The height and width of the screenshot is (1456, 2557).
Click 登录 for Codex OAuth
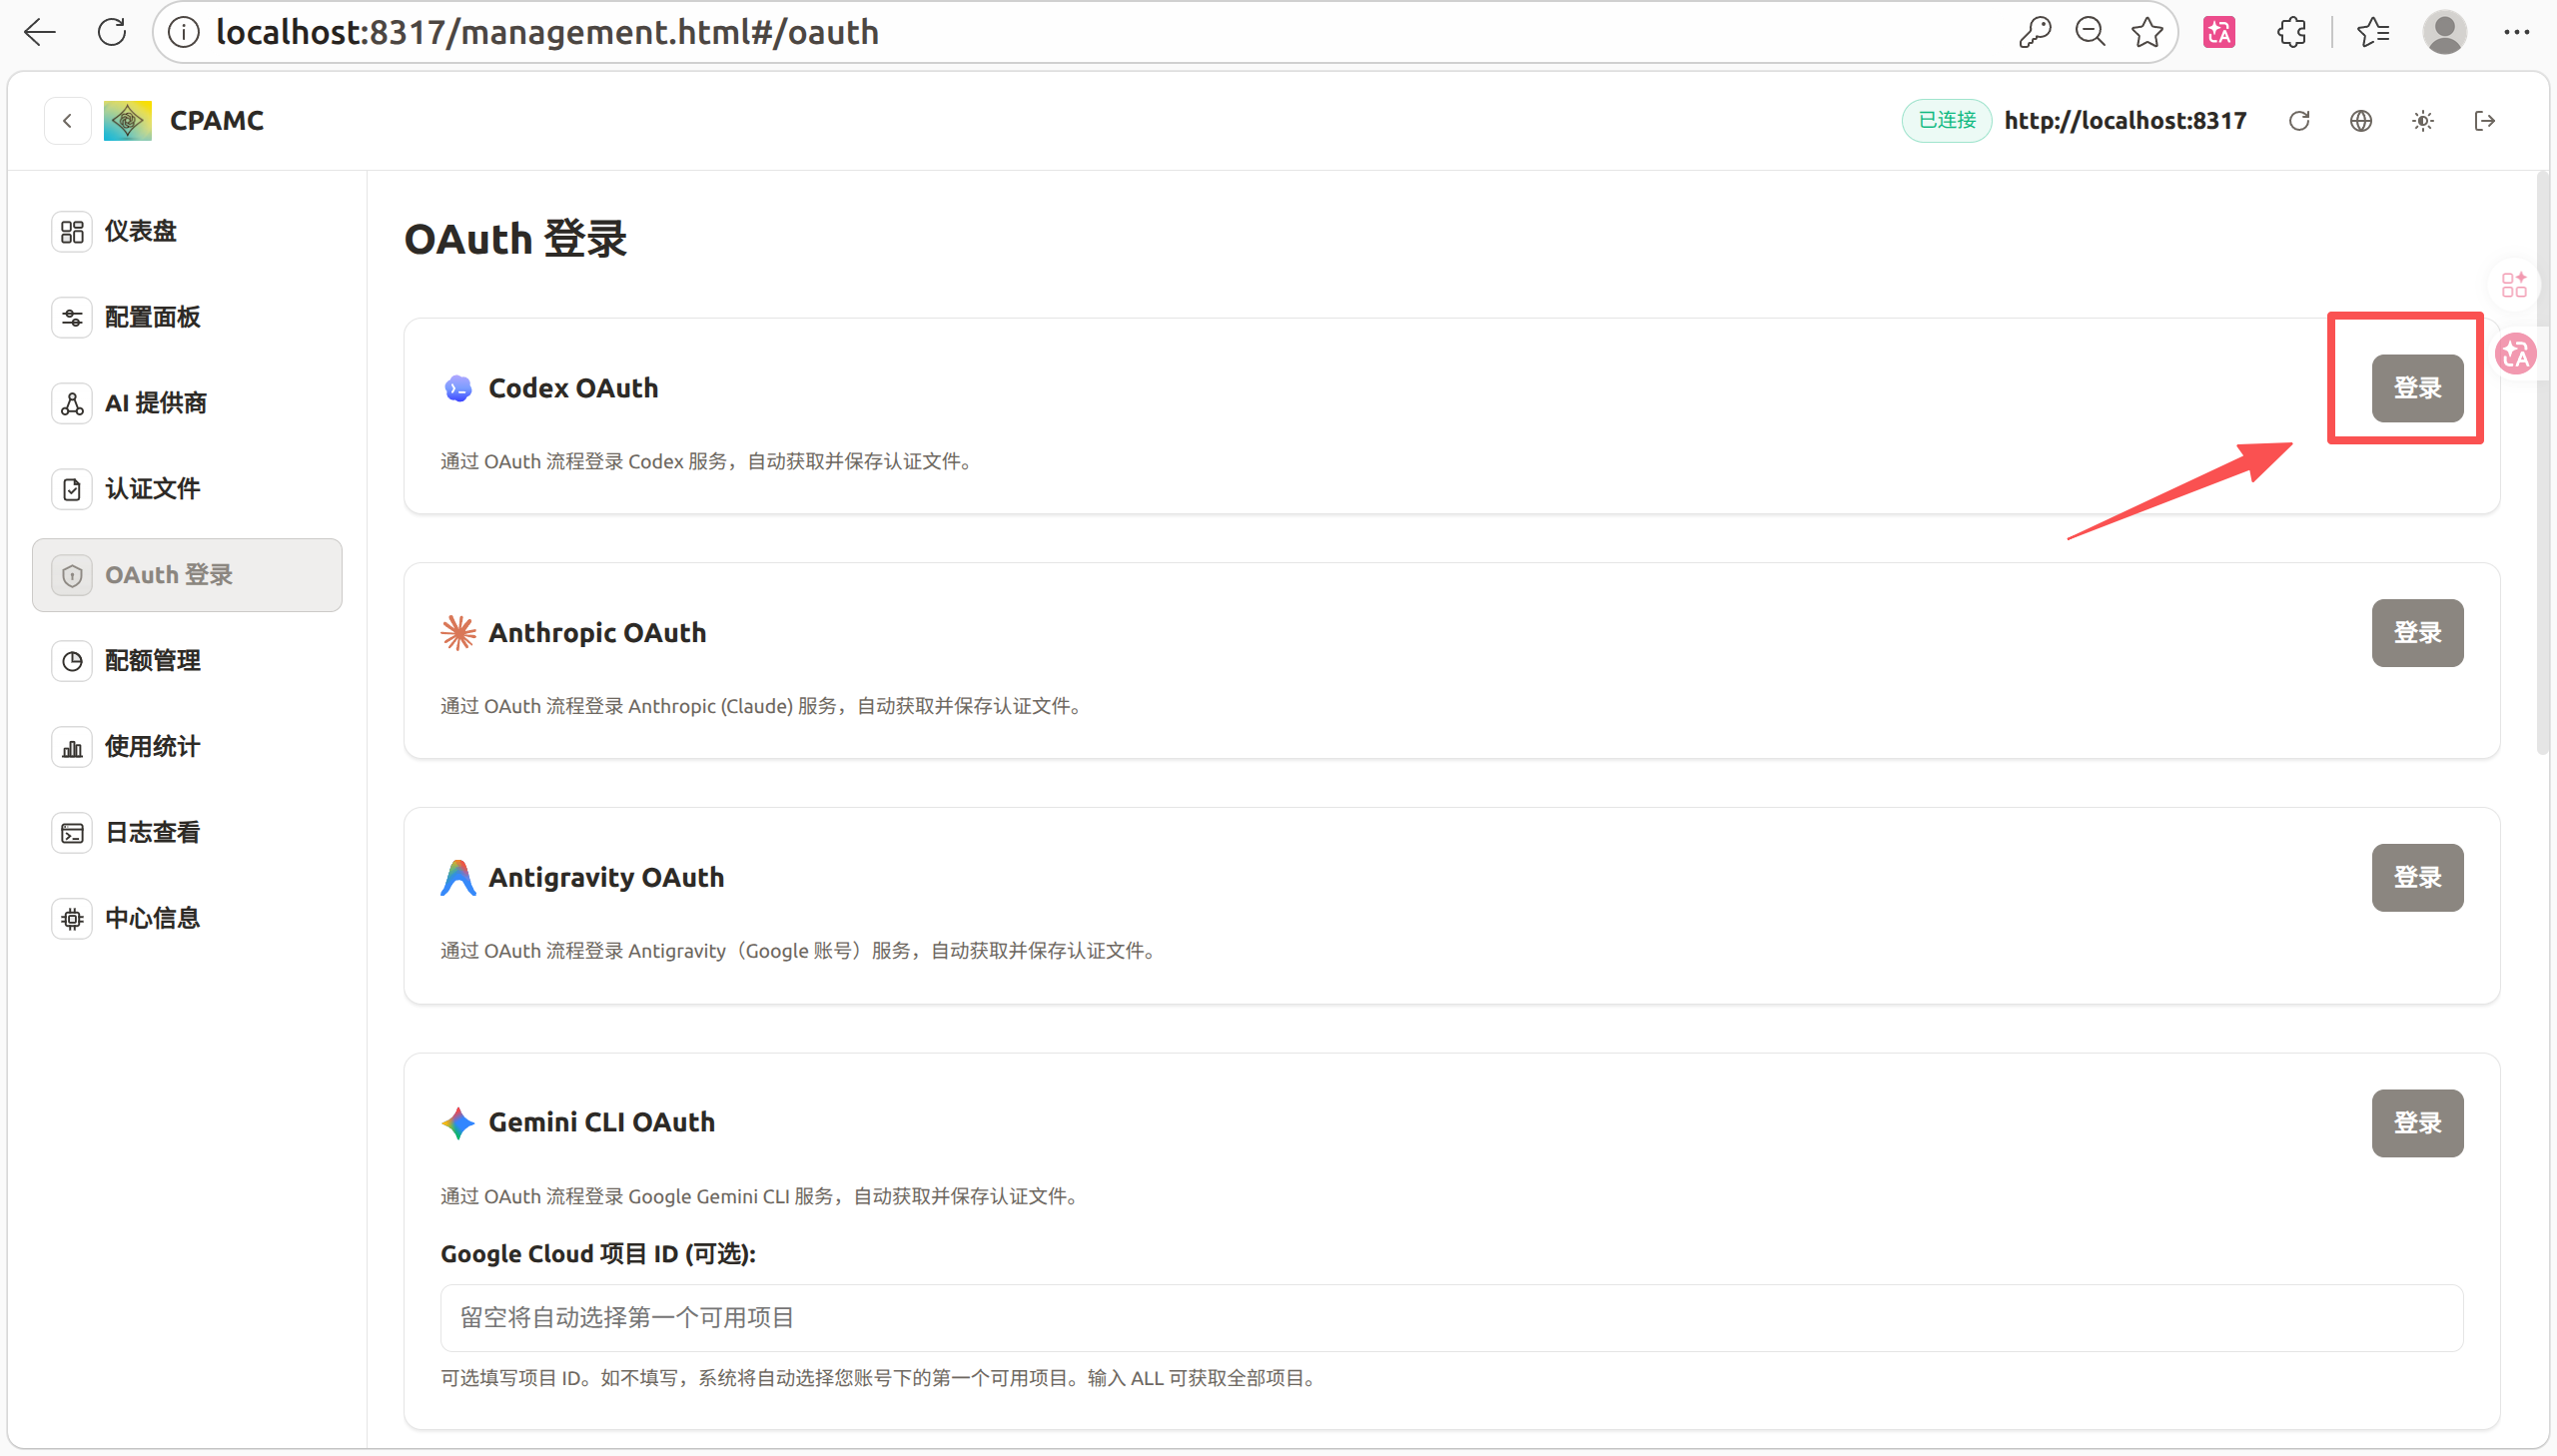(2417, 389)
